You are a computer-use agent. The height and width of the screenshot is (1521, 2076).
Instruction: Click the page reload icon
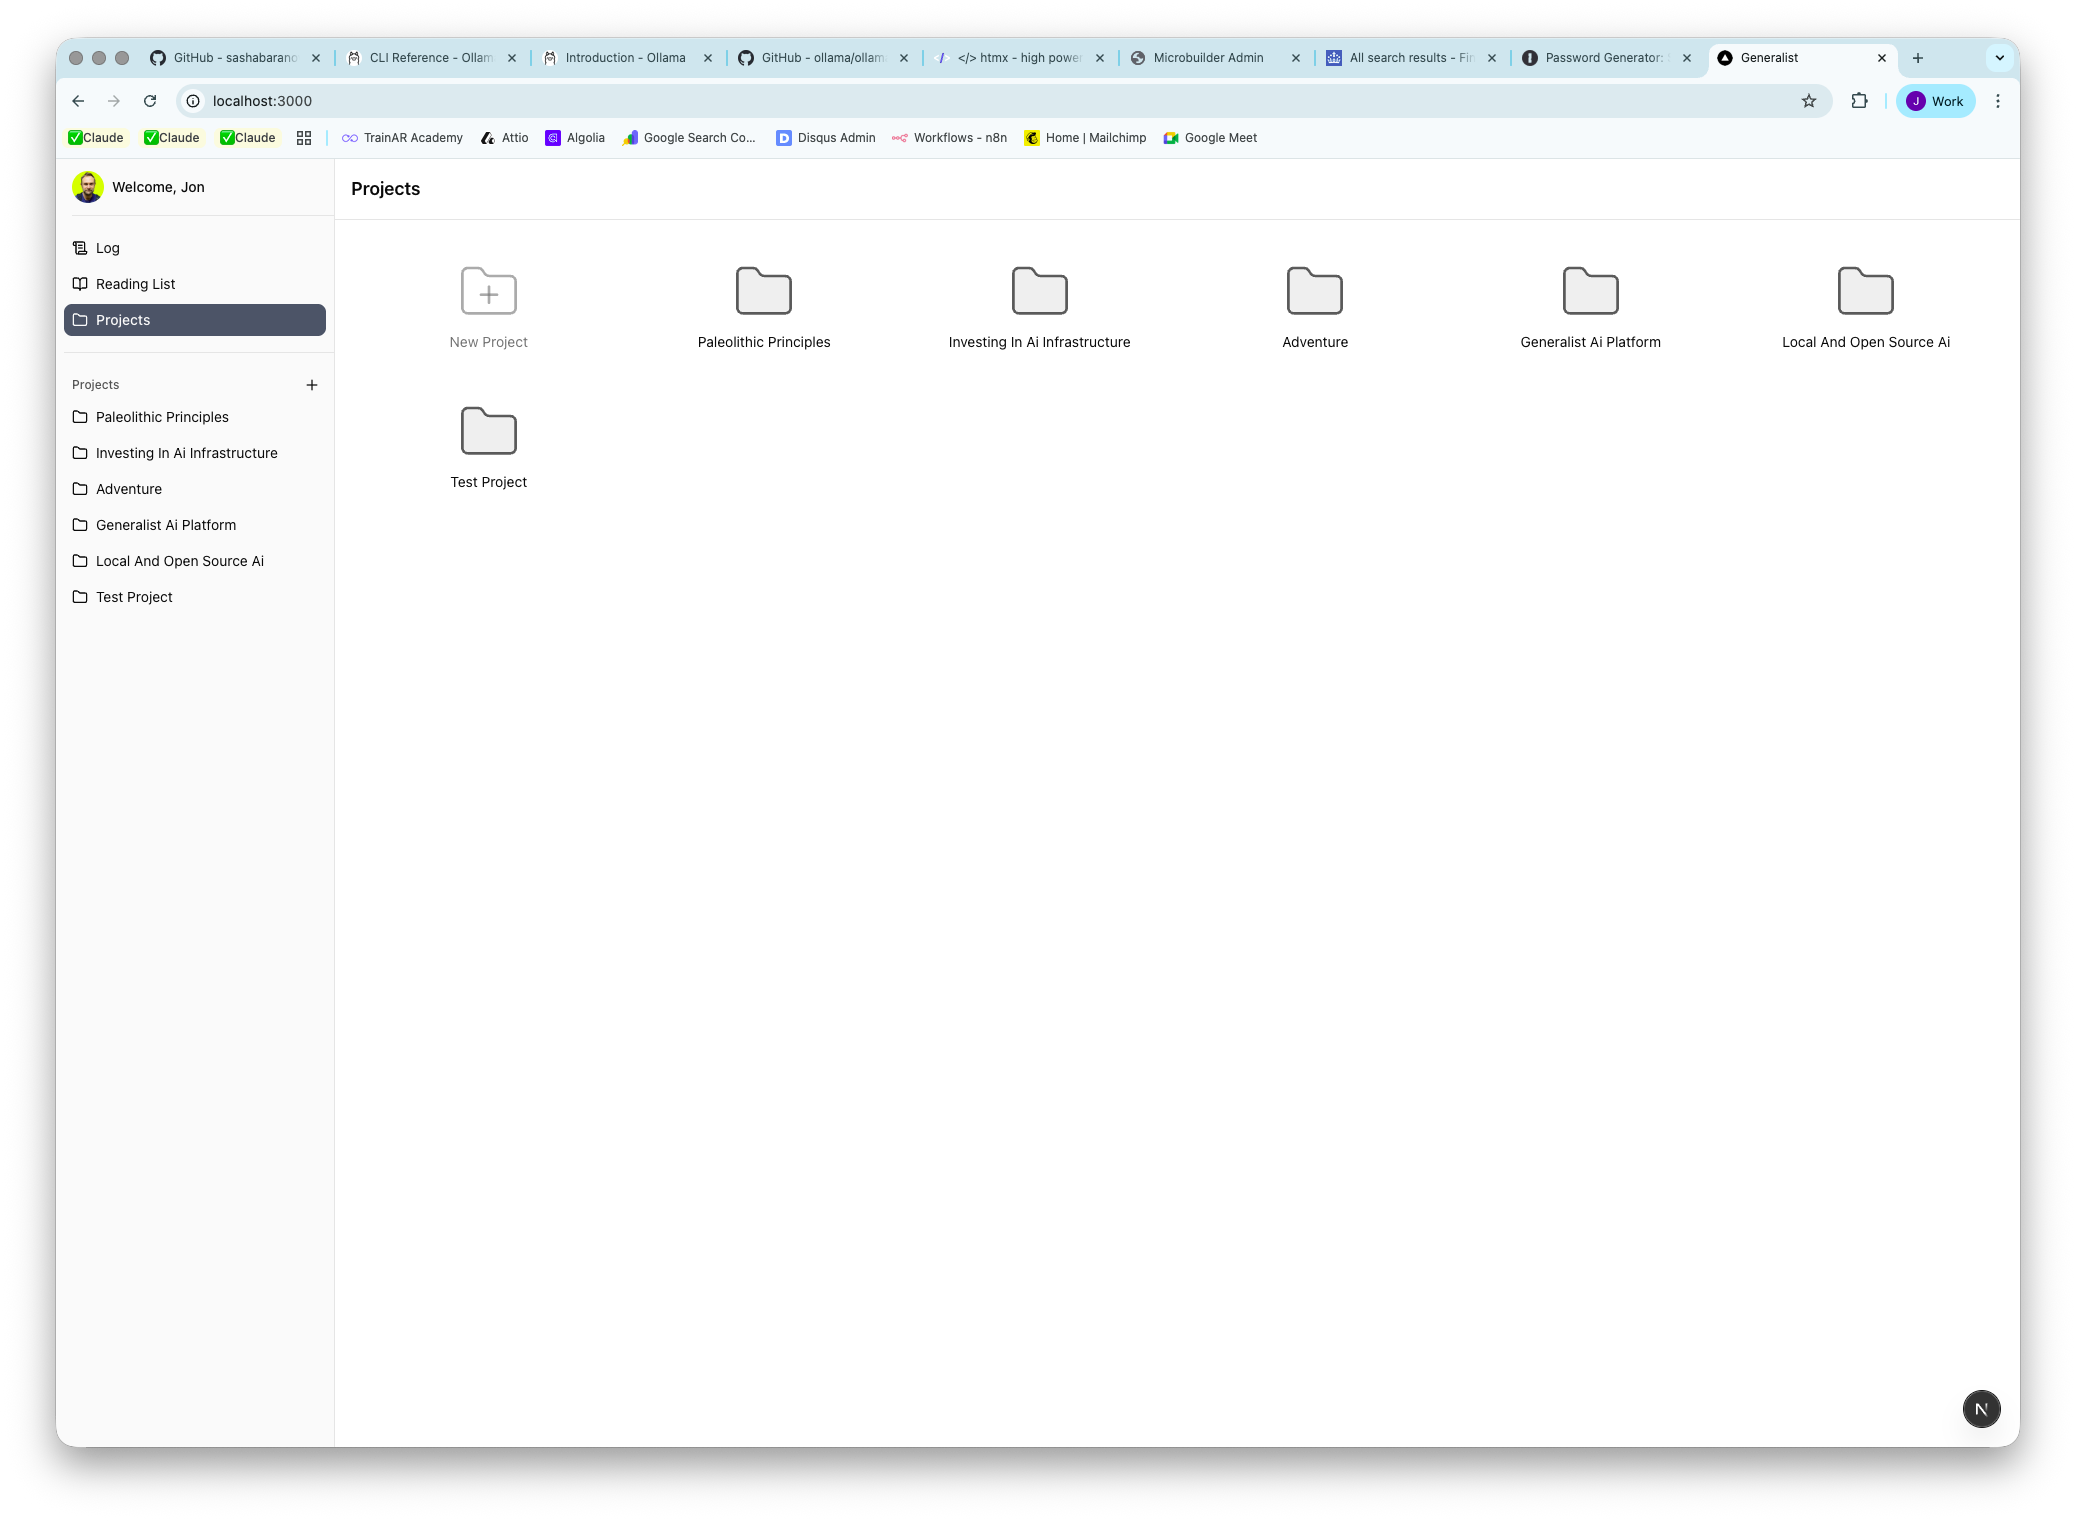[x=151, y=101]
